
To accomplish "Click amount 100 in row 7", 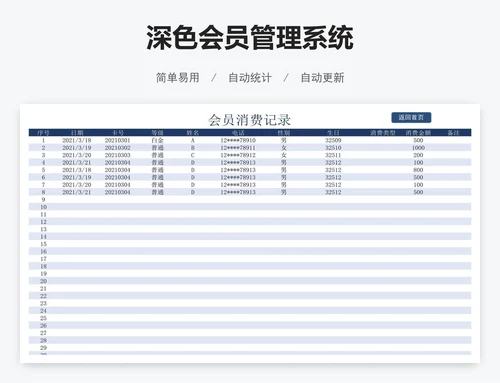I will (x=418, y=185).
